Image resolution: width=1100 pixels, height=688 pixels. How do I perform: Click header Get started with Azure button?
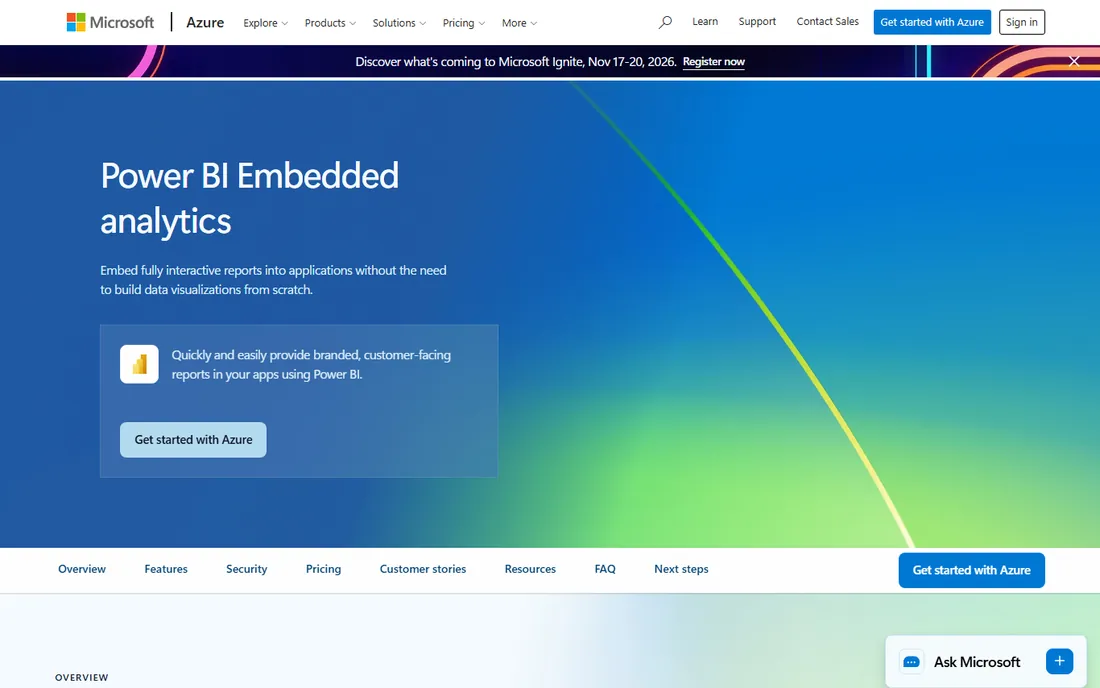932,22
